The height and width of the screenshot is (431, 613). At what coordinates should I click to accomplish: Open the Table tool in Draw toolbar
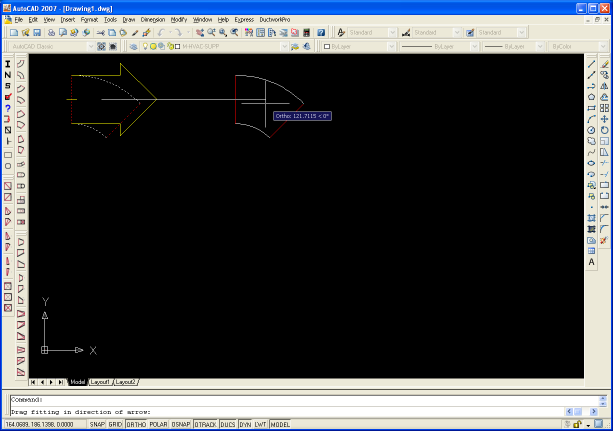click(x=591, y=251)
